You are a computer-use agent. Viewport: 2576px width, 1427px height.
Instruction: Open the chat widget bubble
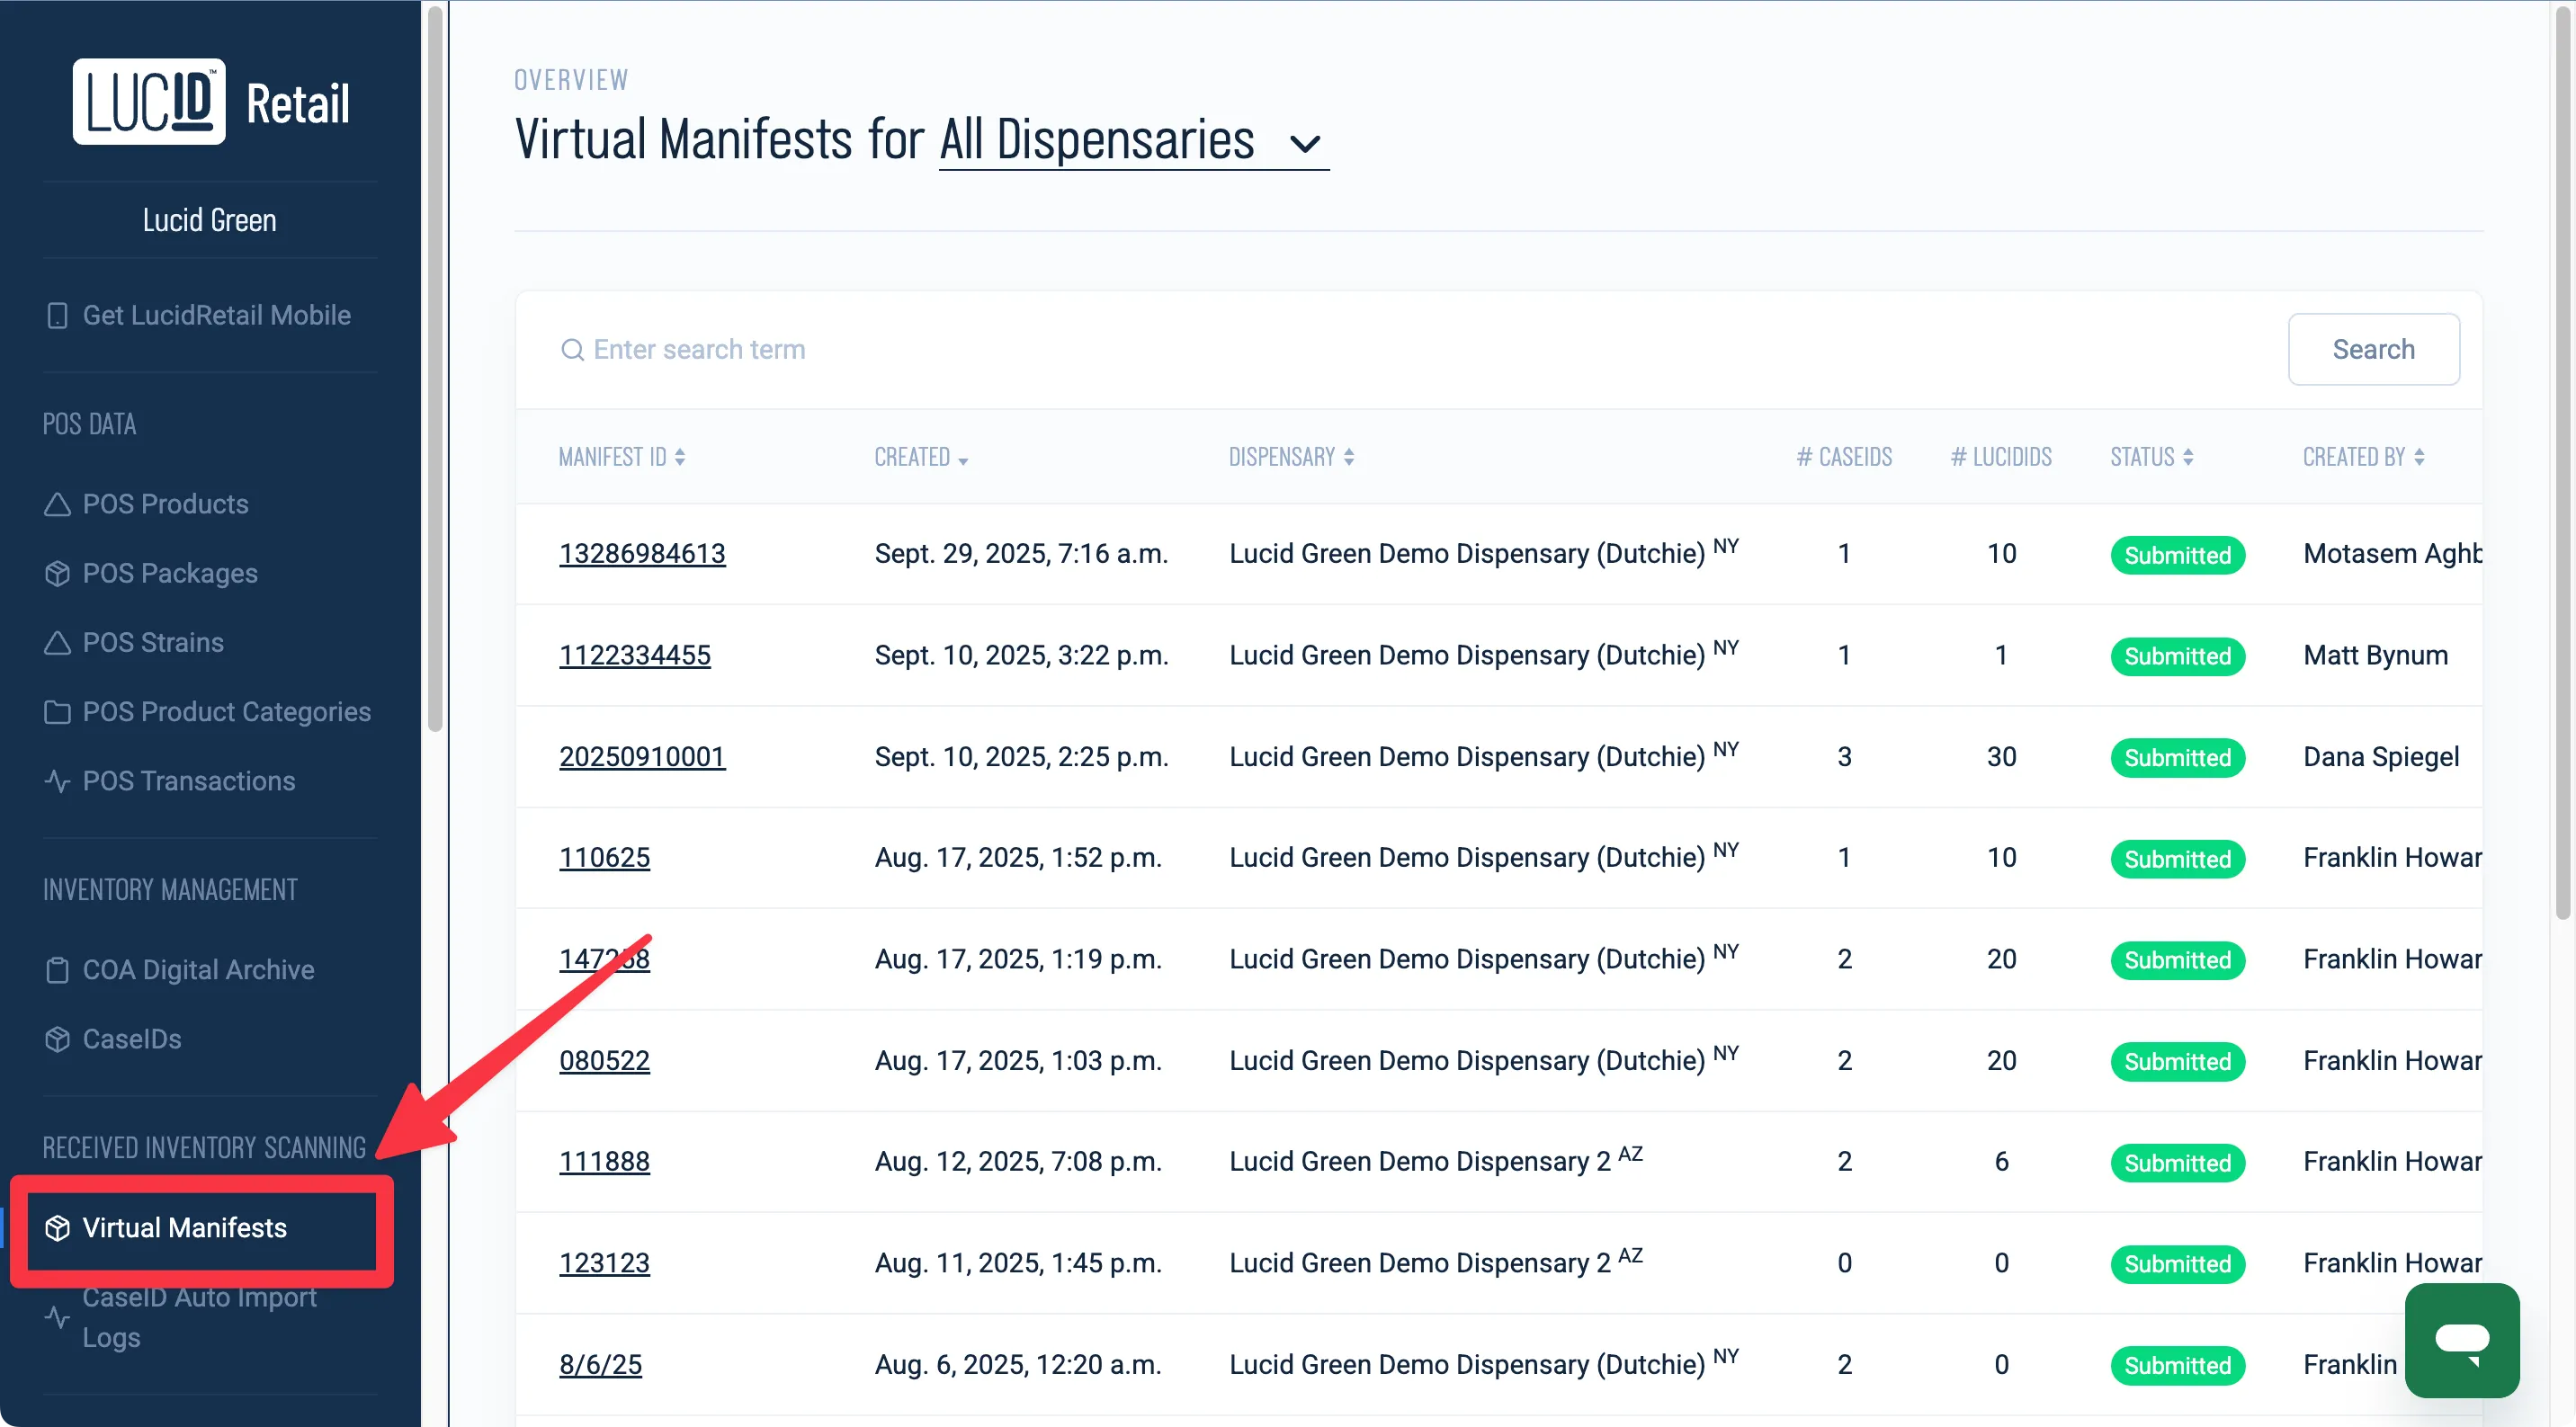(x=2461, y=1339)
